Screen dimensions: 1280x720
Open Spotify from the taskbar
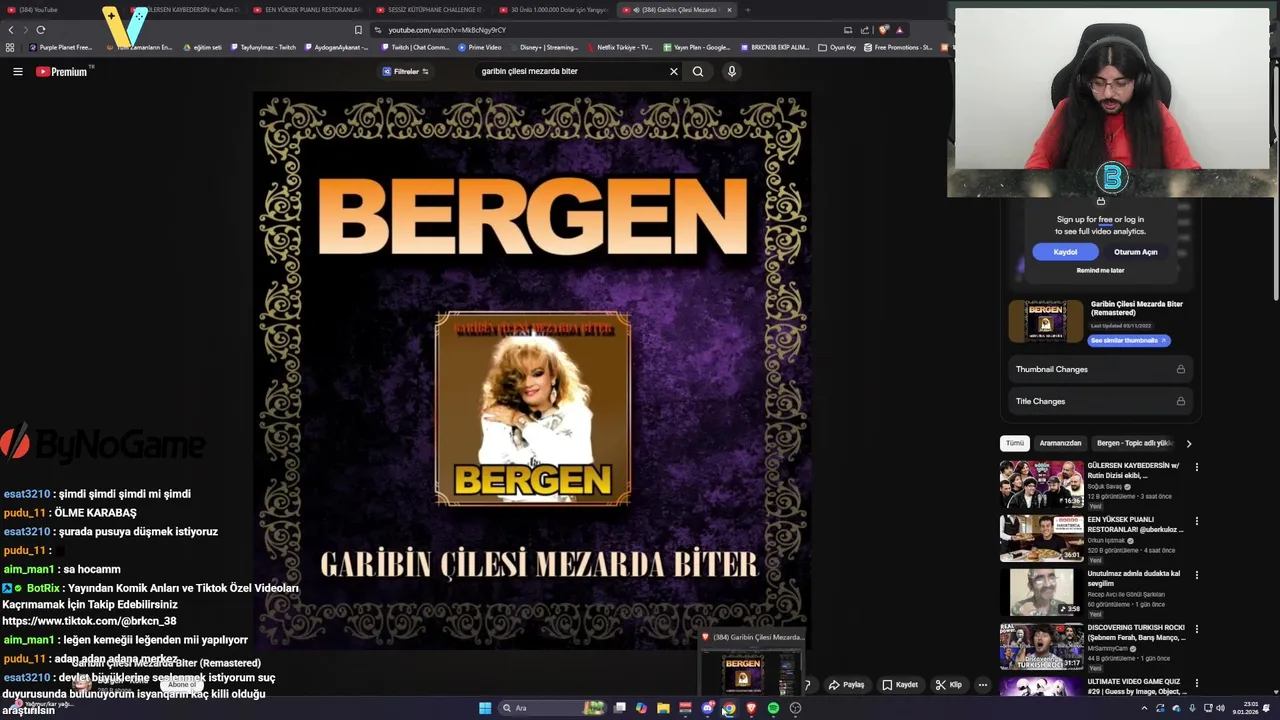(773, 708)
